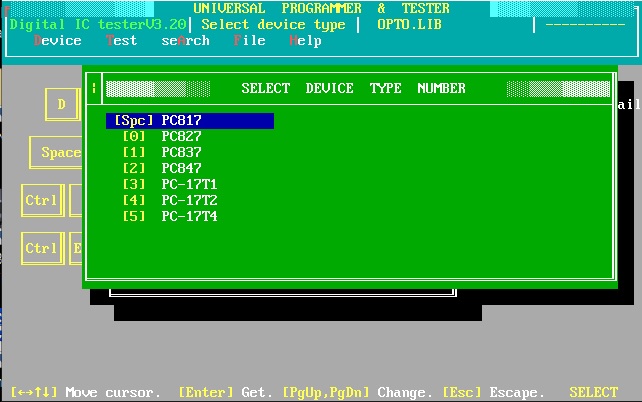
Task: Click the upper Ctrl key button
Action: 43,200
